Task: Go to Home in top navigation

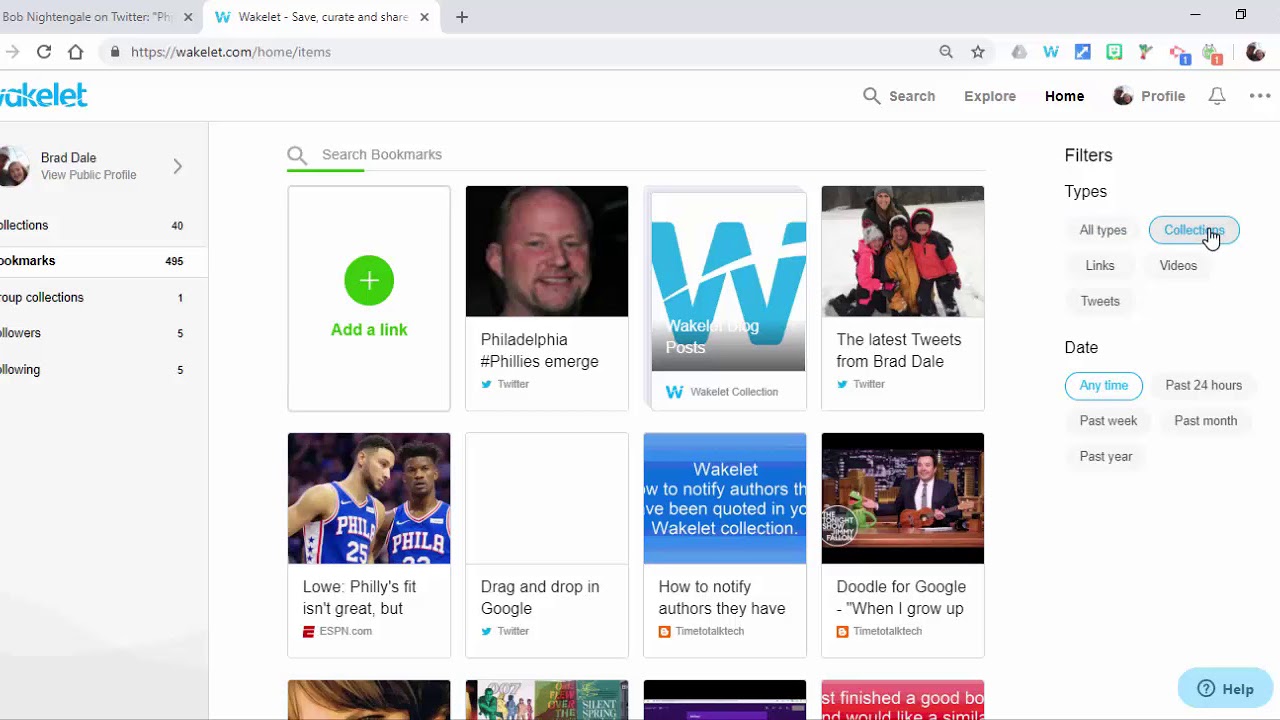Action: (x=1064, y=96)
